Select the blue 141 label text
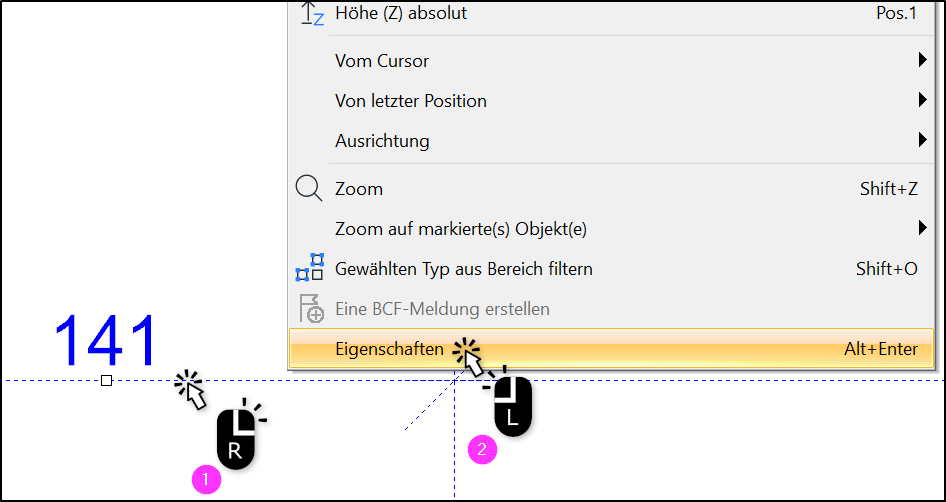Image resolution: width=946 pixels, height=502 pixels. (x=106, y=341)
